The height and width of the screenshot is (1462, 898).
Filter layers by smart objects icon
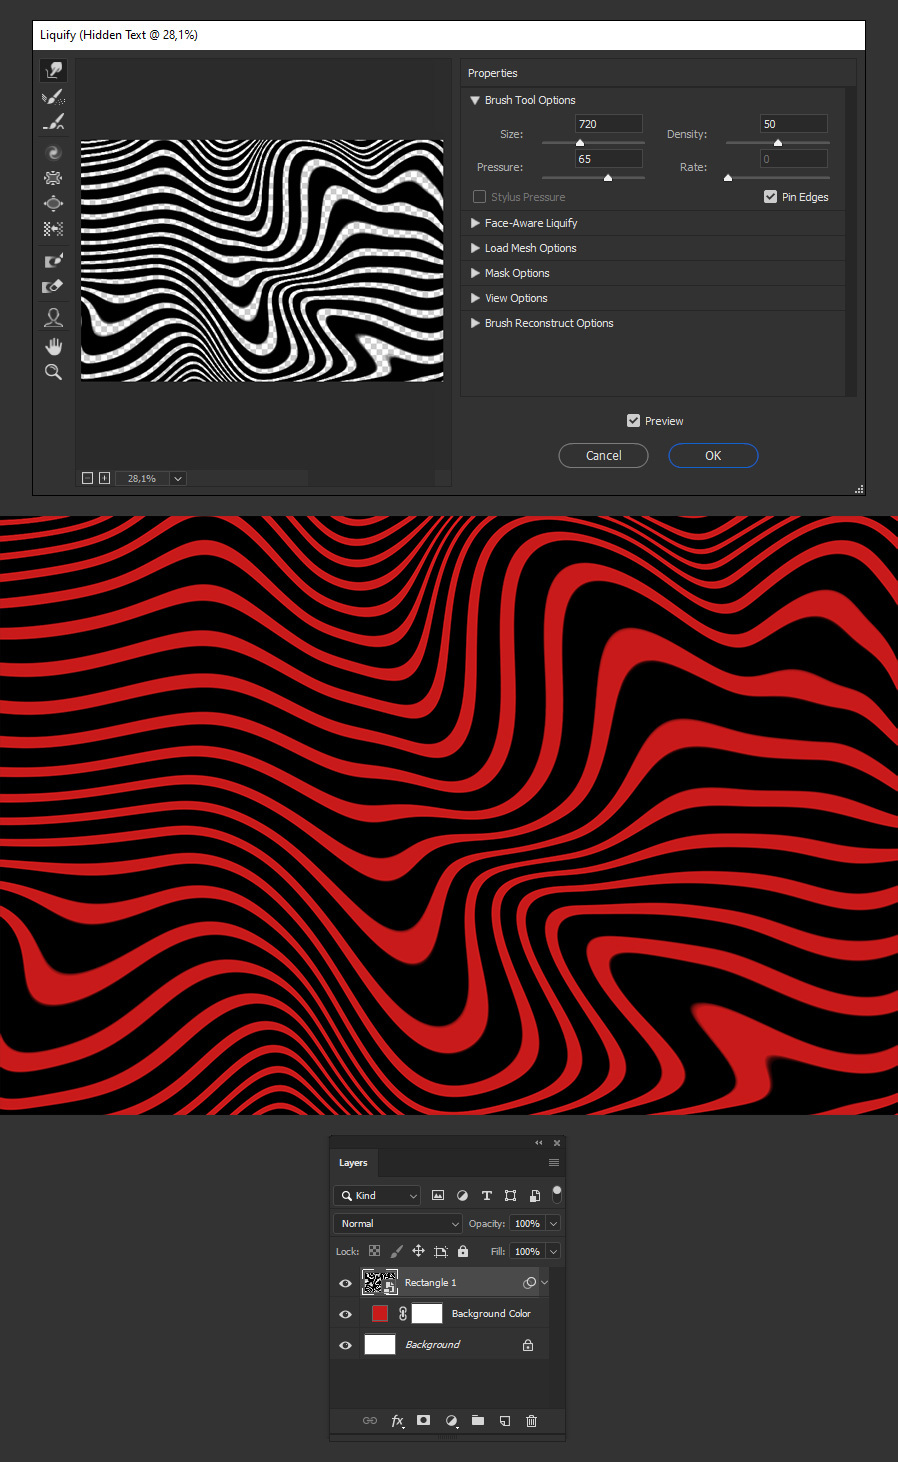coord(535,1195)
